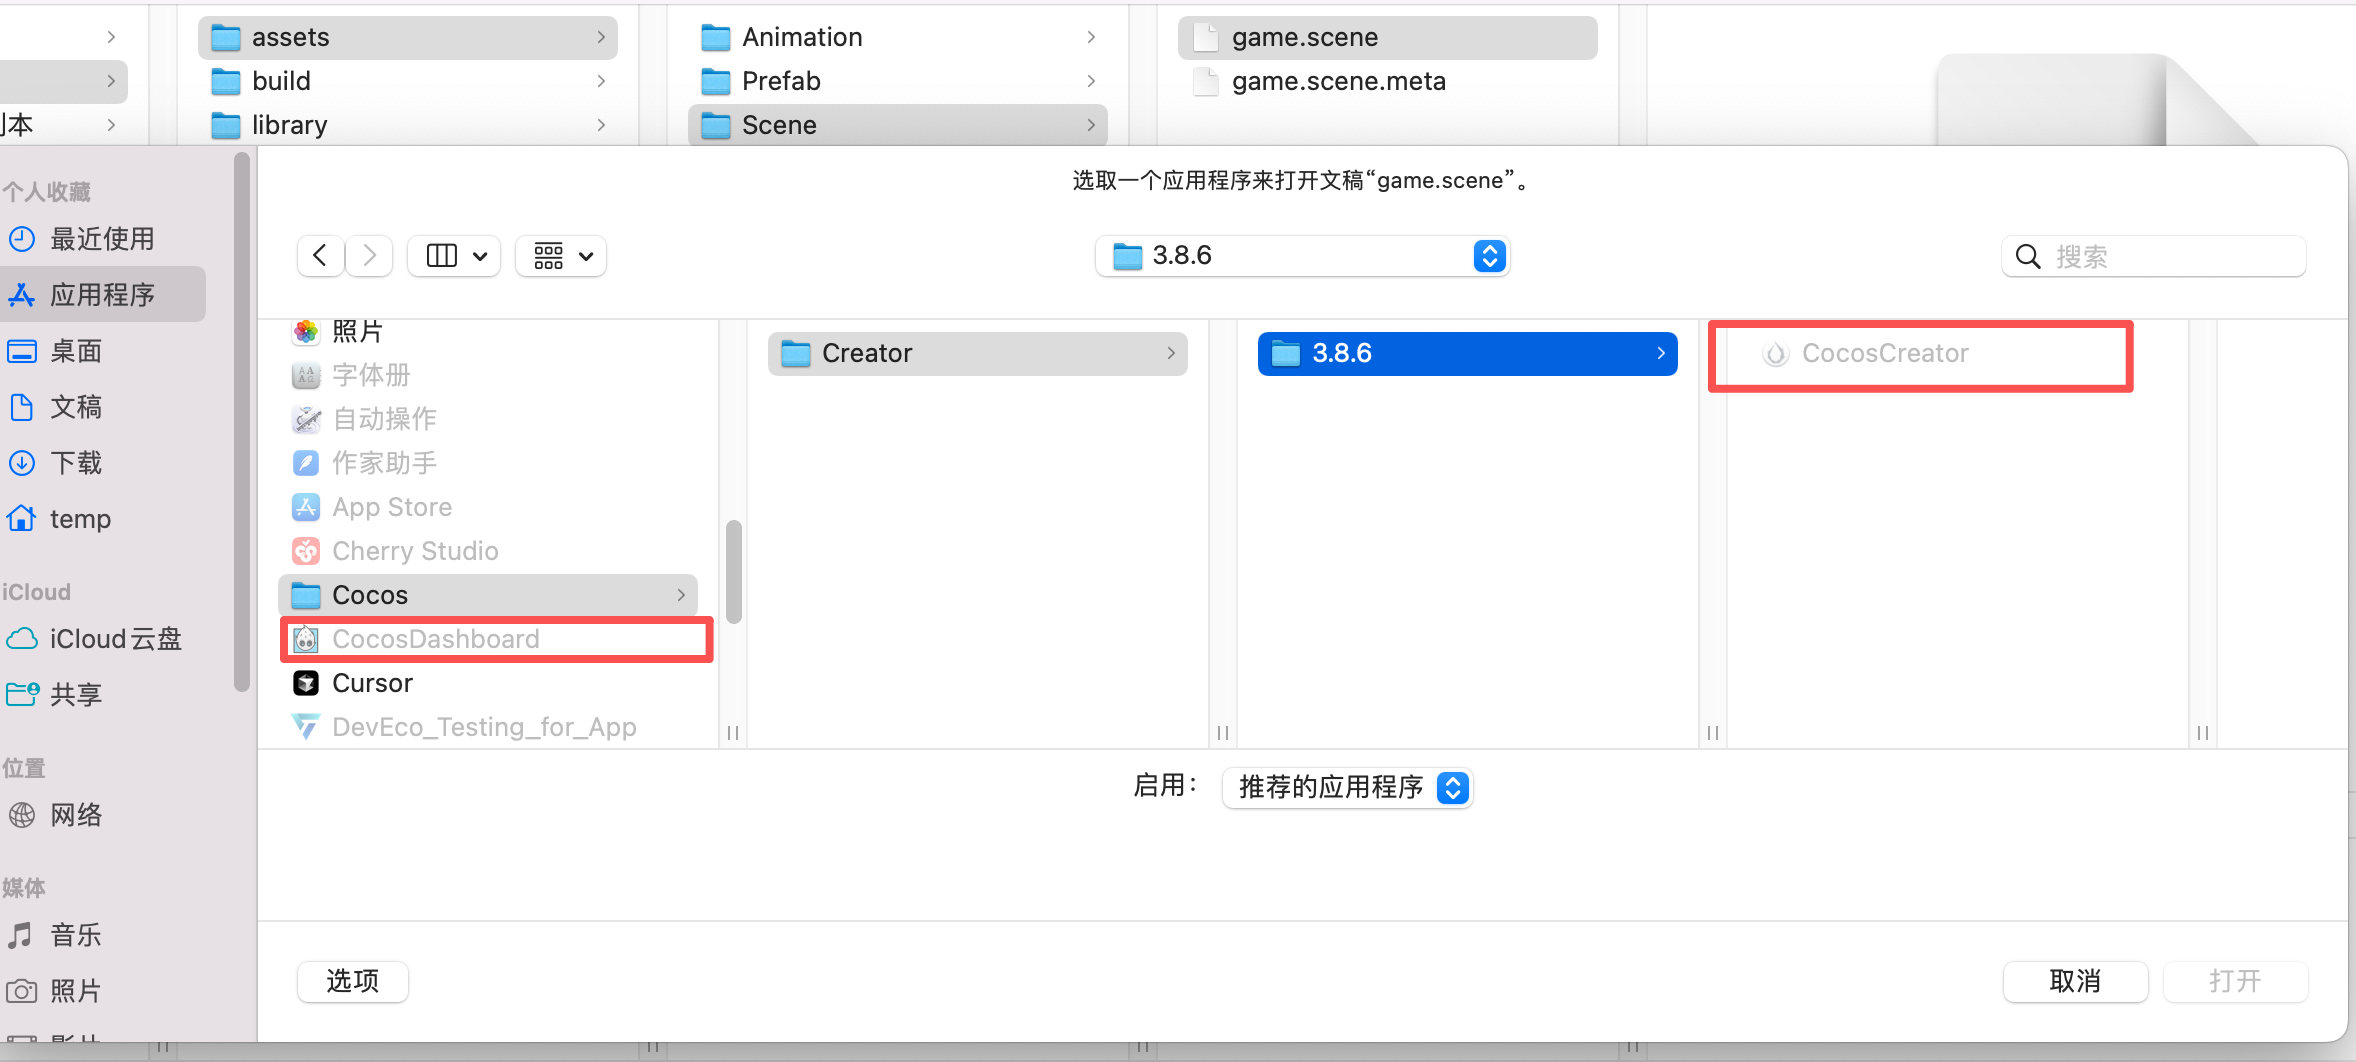
Task: Click the applications column scrollbar
Action: pos(734,572)
